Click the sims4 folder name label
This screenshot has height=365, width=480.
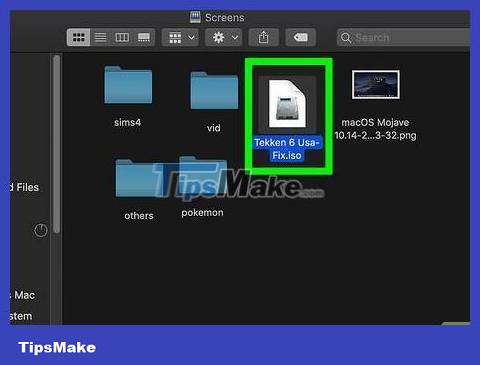(x=127, y=122)
